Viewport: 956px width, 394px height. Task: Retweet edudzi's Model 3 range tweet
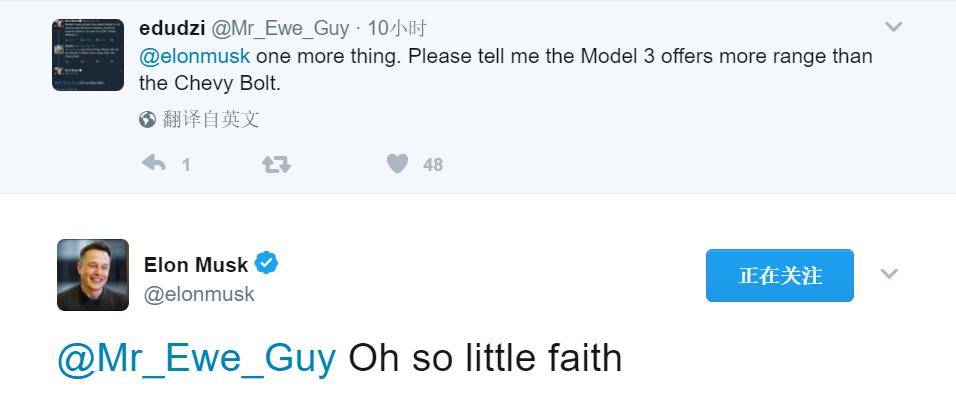[276, 163]
